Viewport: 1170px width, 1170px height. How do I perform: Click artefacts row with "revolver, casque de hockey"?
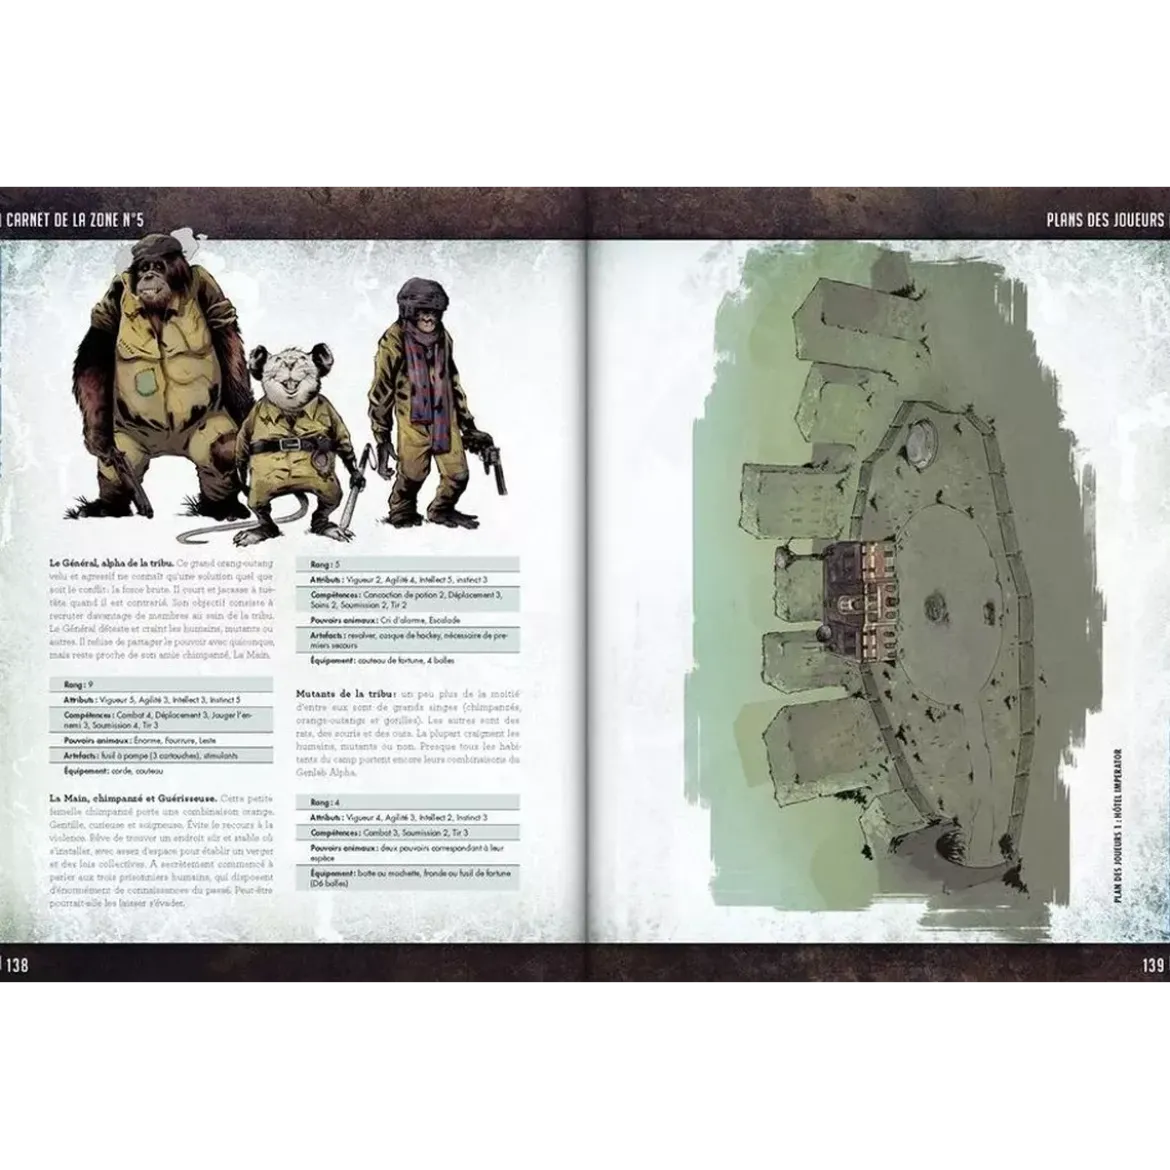tap(407, 640)
